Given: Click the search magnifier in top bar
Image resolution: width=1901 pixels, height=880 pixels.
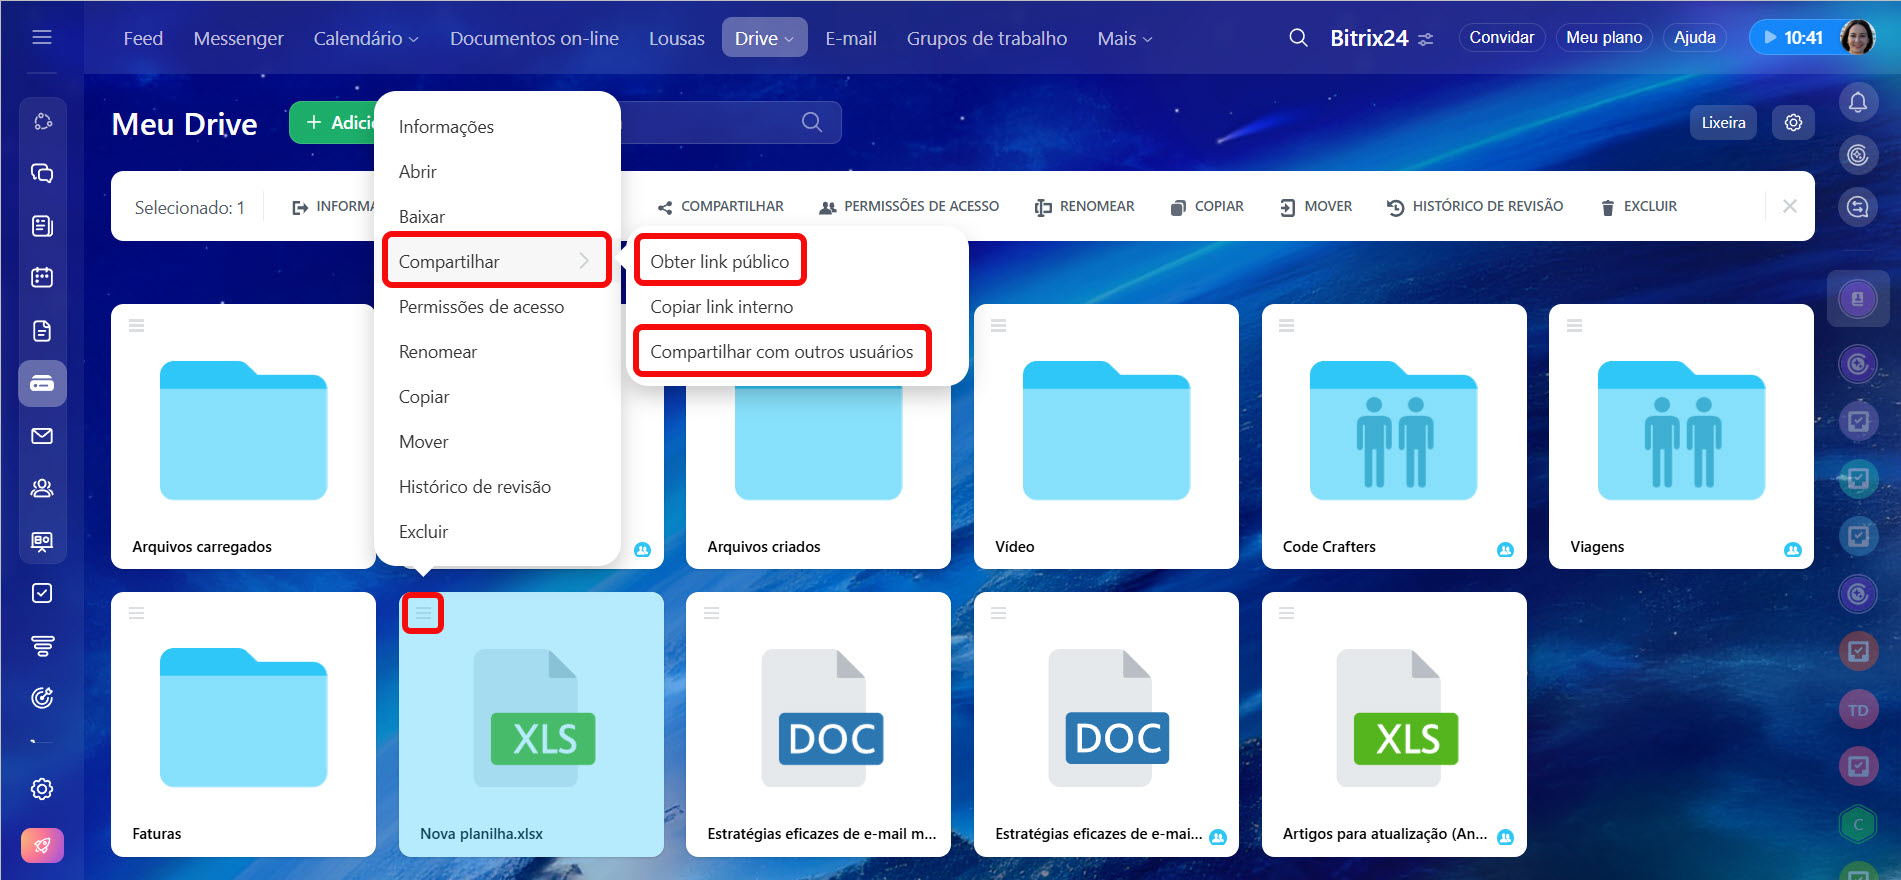Looking at the screenshot, I should 1298,38.
